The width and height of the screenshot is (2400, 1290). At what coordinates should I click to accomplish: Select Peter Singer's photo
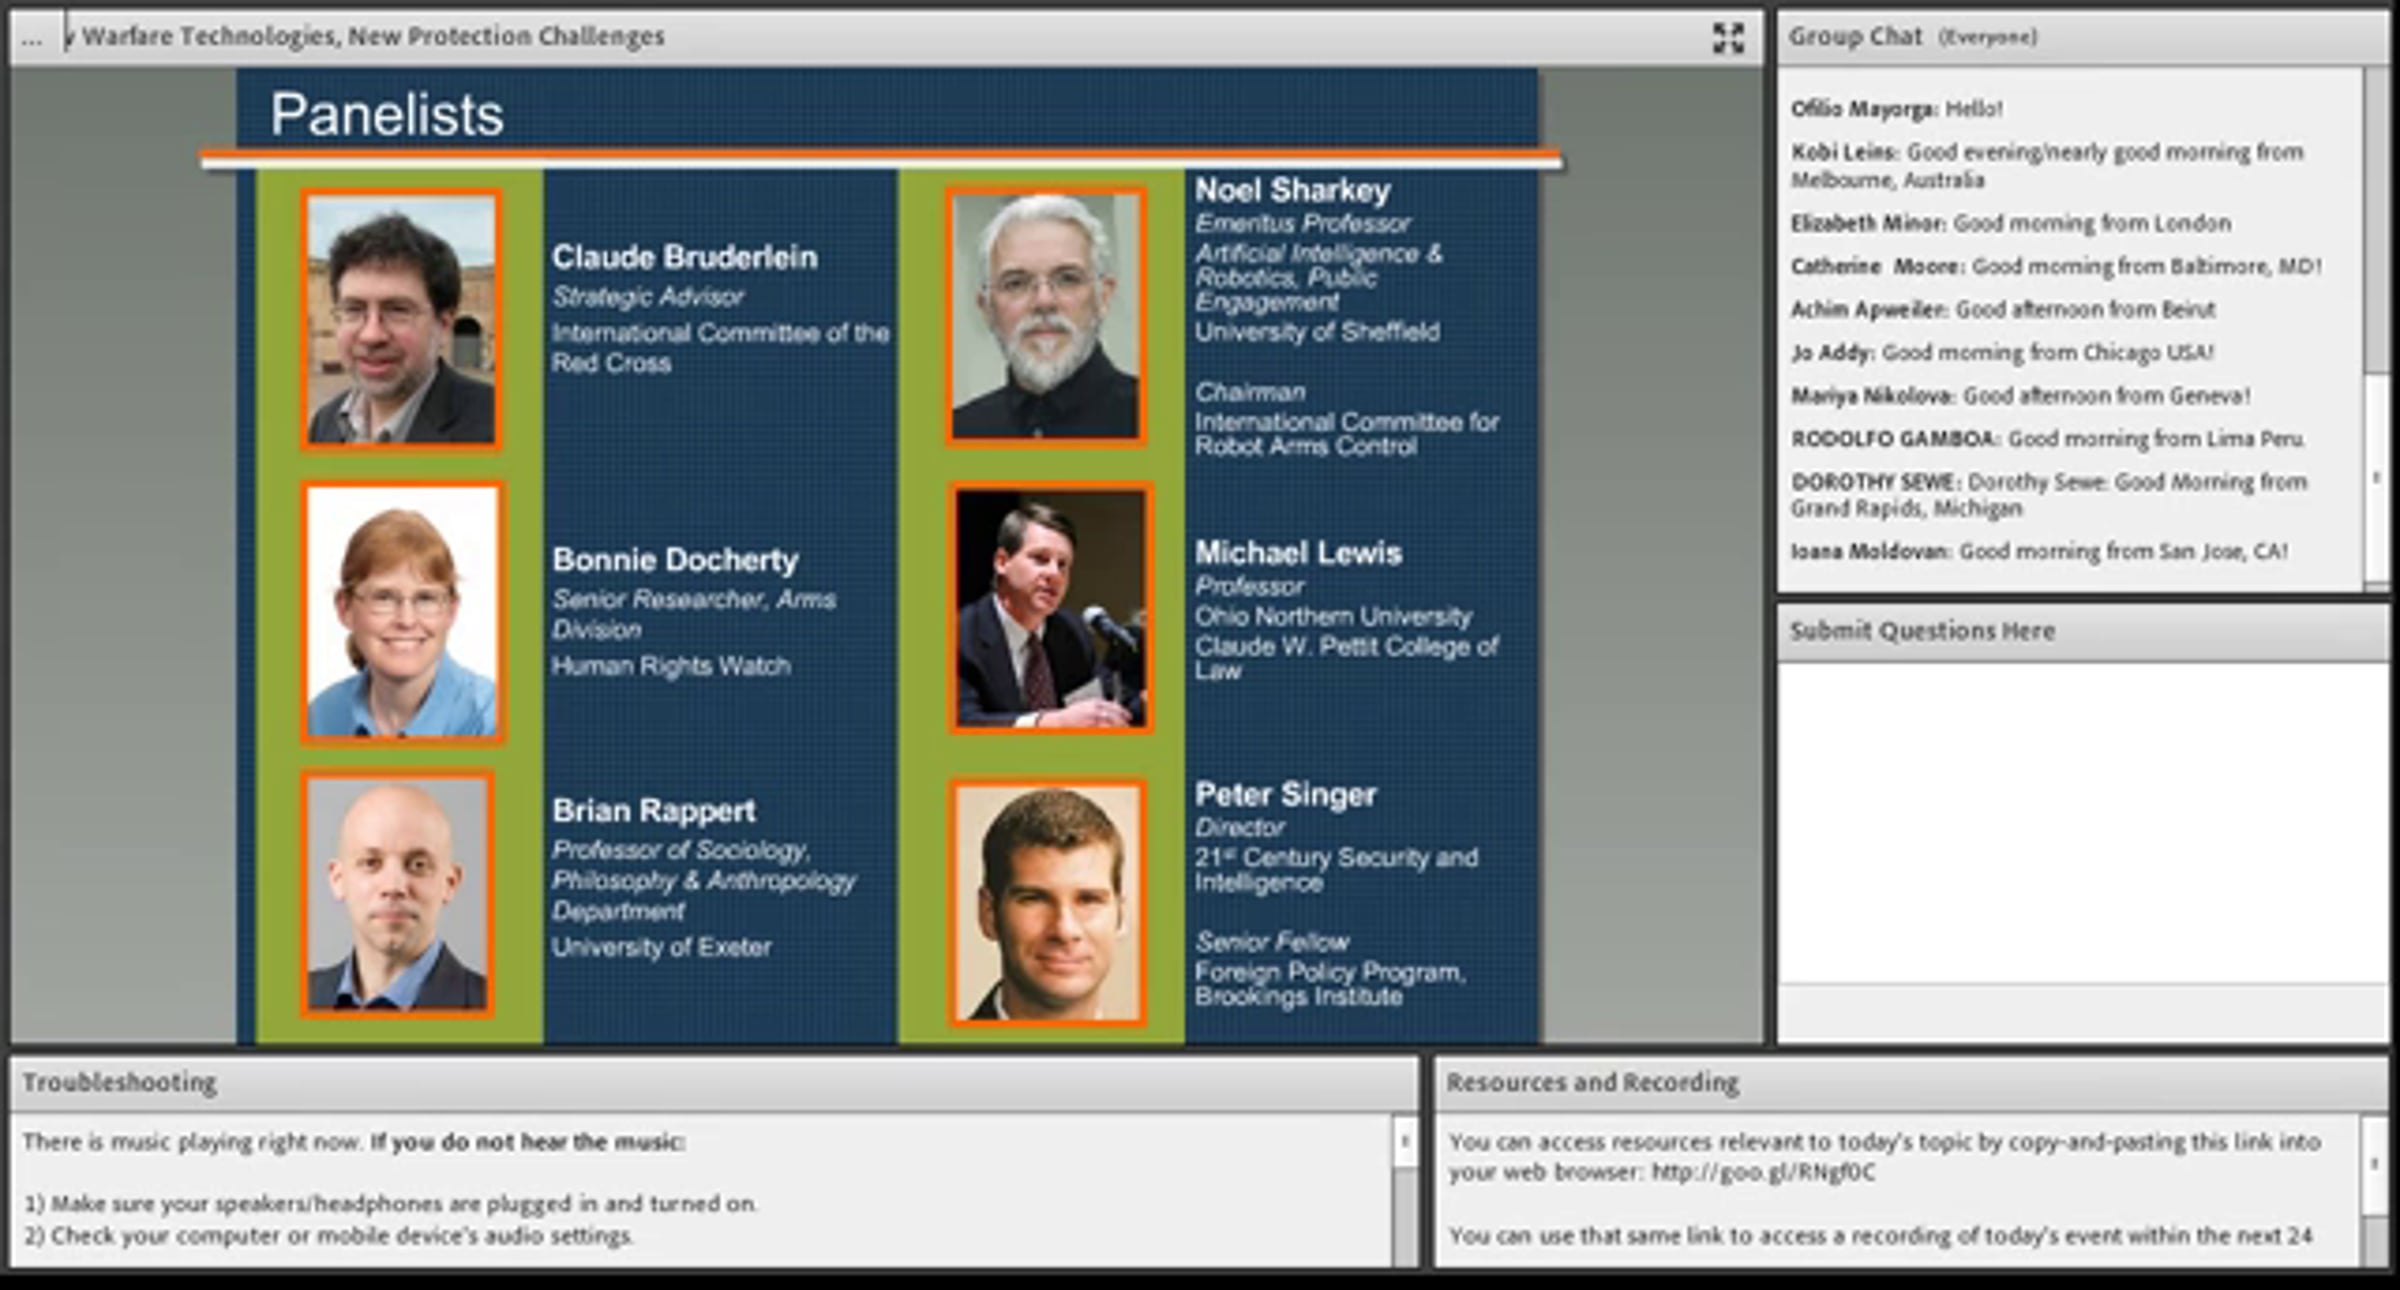1048,903
